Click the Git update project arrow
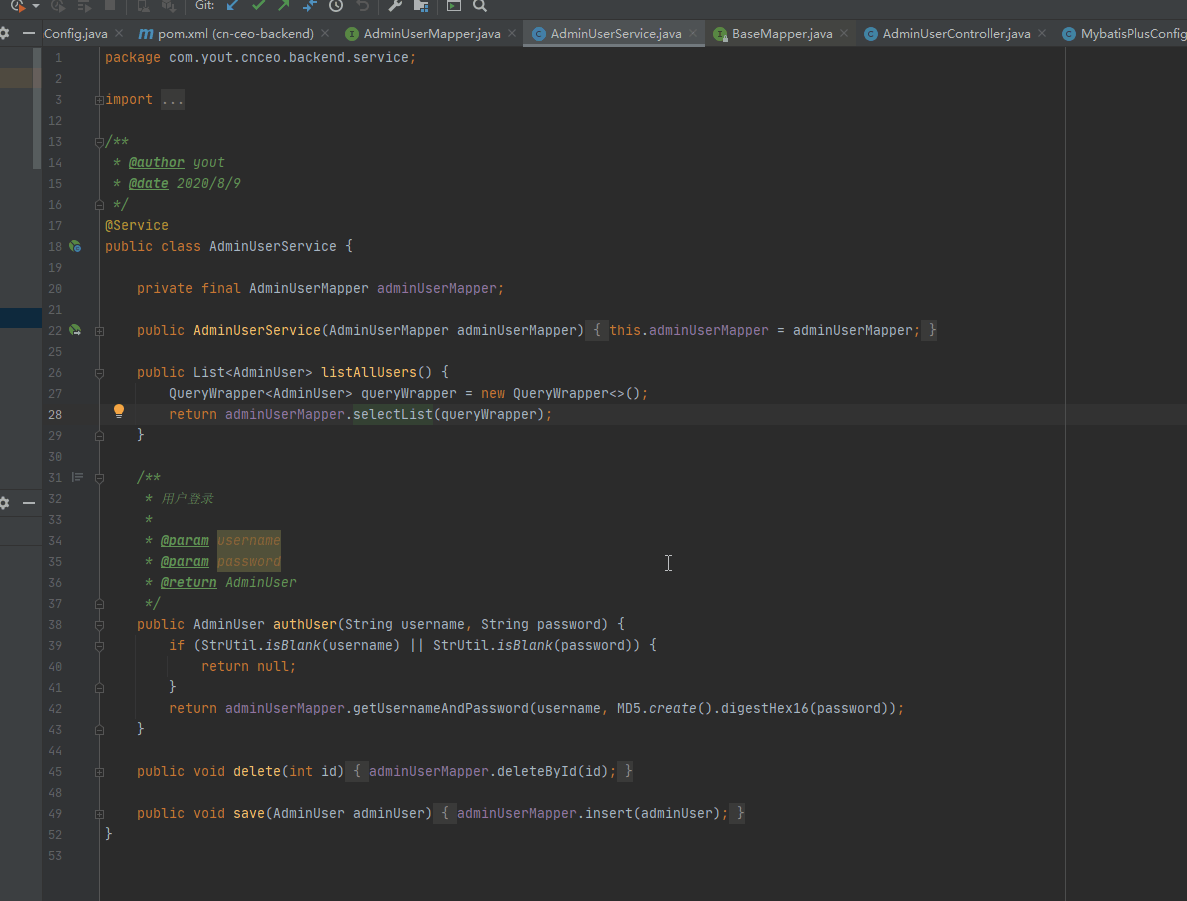Viewport: 1187px width, 901px height. tap(232, 5)
